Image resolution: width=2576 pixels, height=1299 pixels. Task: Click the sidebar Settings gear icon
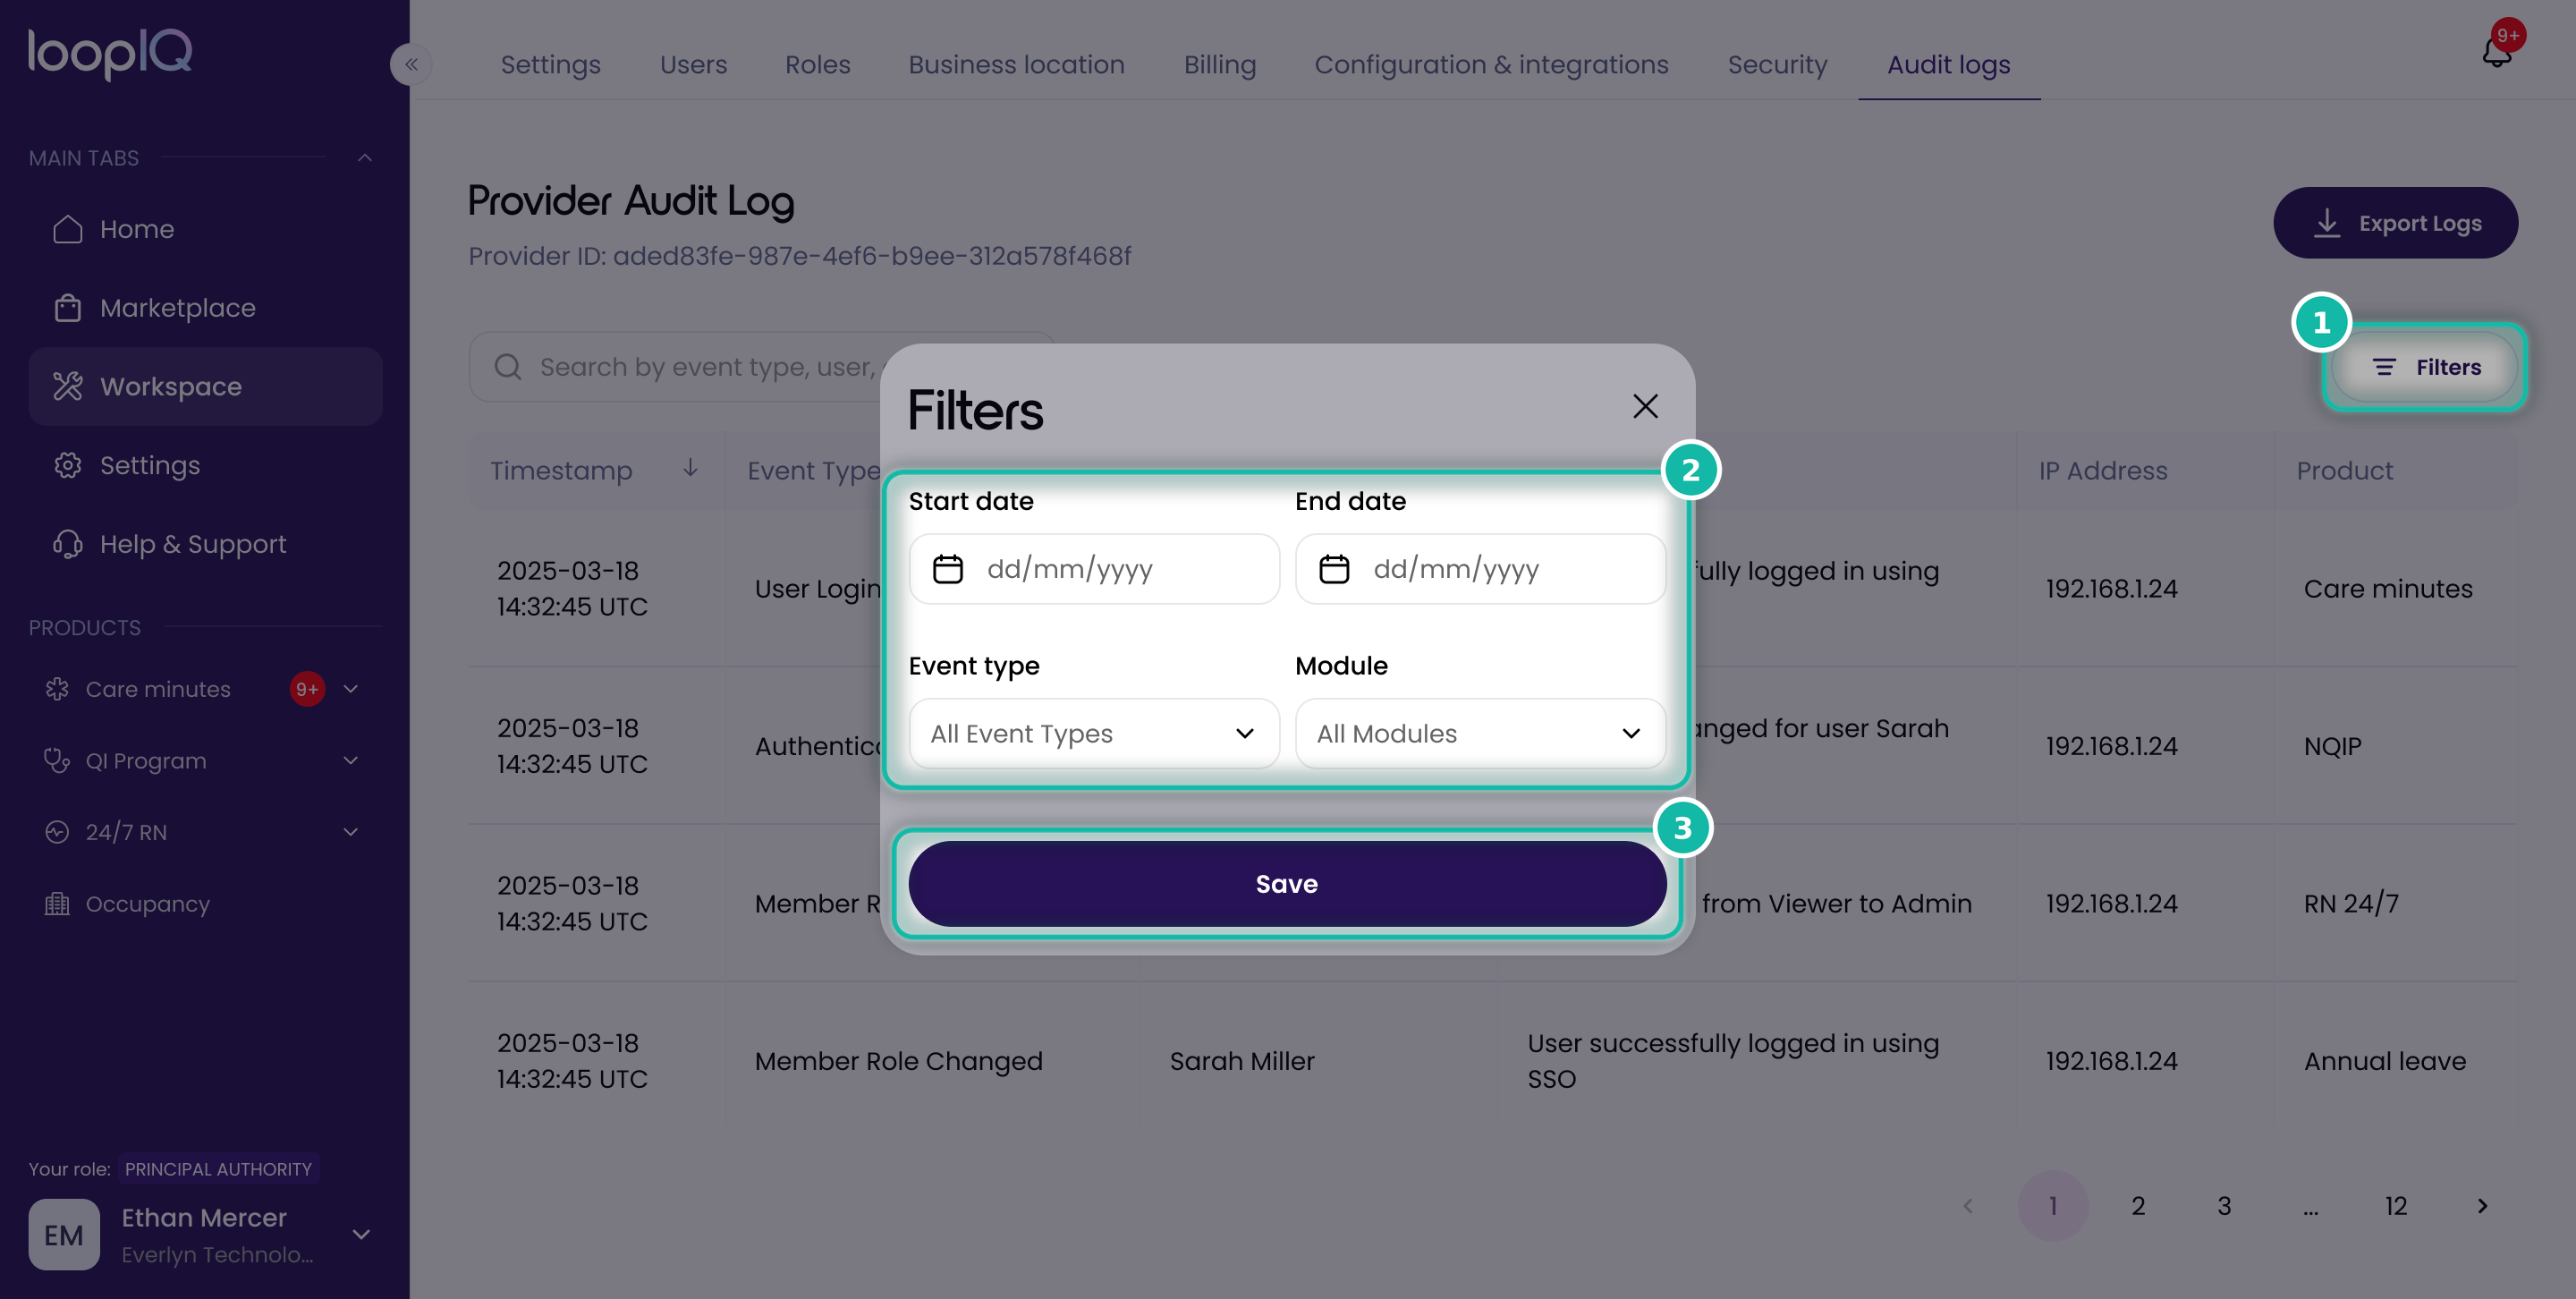[x=68, y=465]
